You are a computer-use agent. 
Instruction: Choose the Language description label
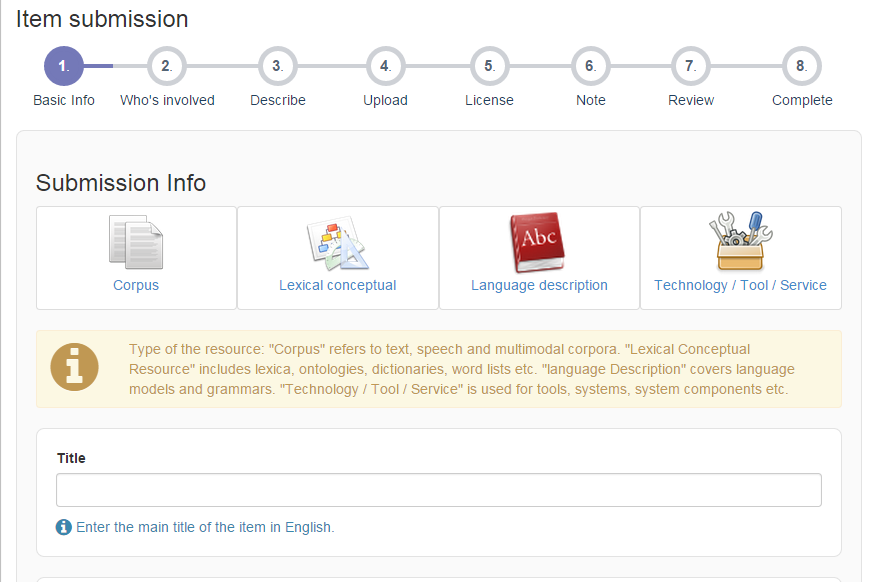click(539, 285)
